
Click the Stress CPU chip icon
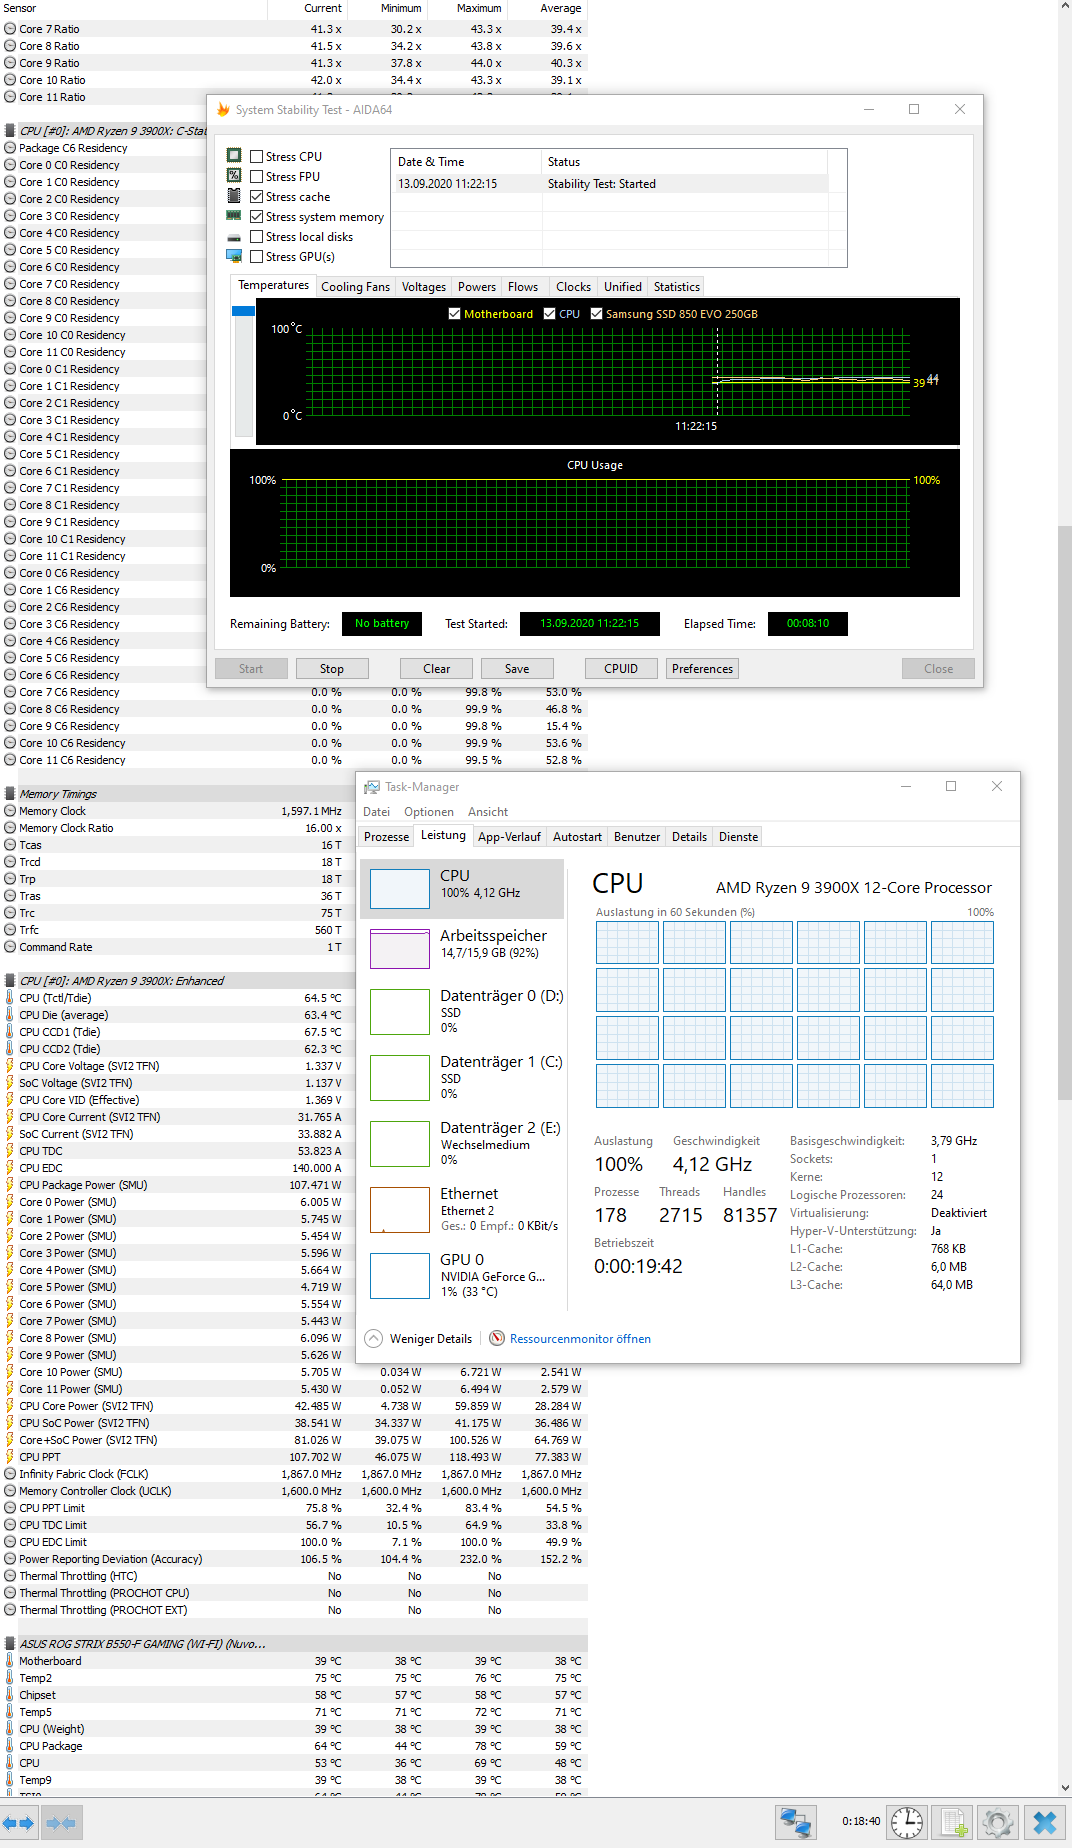234,155
